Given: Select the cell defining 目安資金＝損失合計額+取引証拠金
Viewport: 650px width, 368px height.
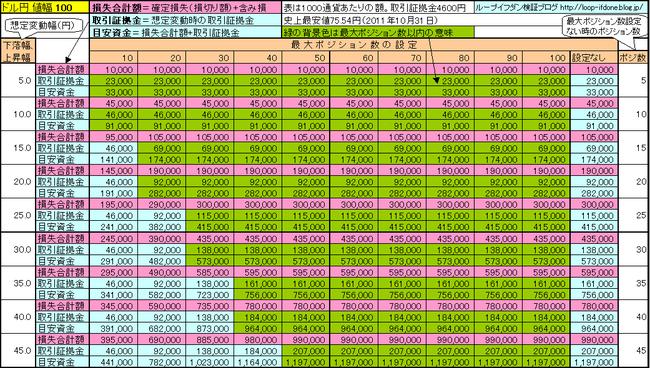Looking at the screenshot, I should click(185, 32).
